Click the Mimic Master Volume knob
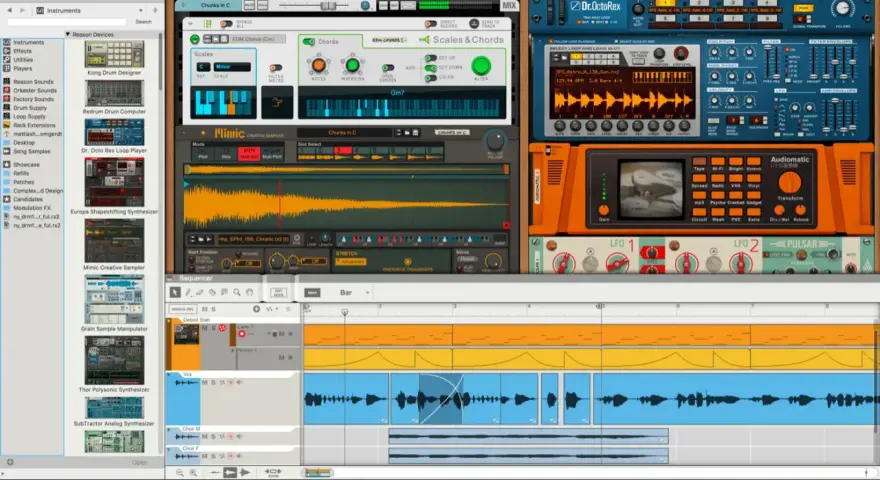Image resolution: width=880 pixels, height=480 pixels. click(x=495, y=141)
